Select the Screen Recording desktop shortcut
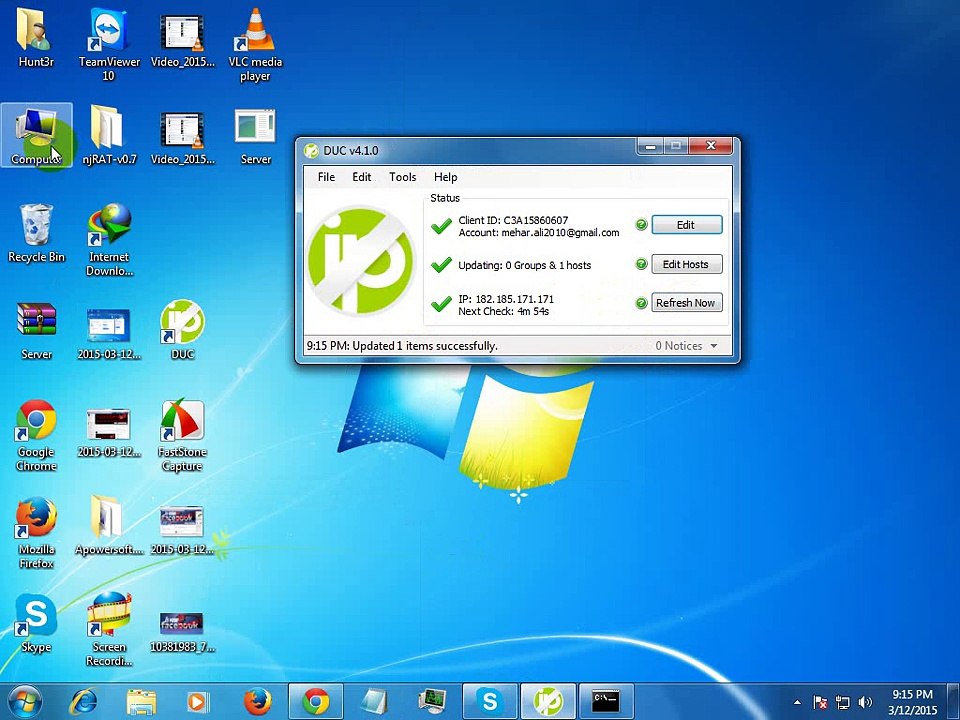 coord(109,629)
